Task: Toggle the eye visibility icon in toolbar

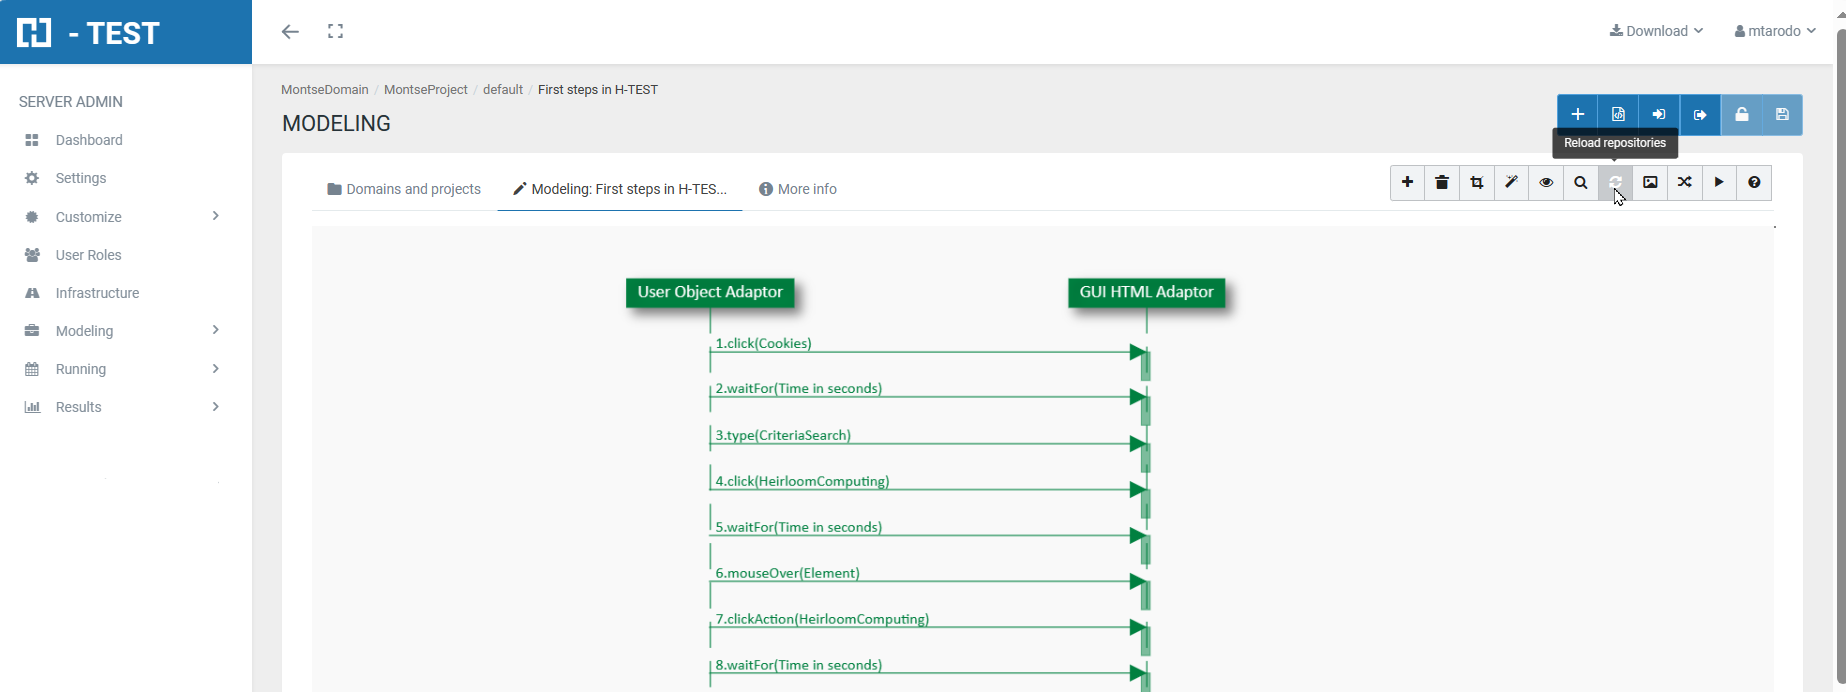Action: pyautogui.click(x=1546, y=183)
